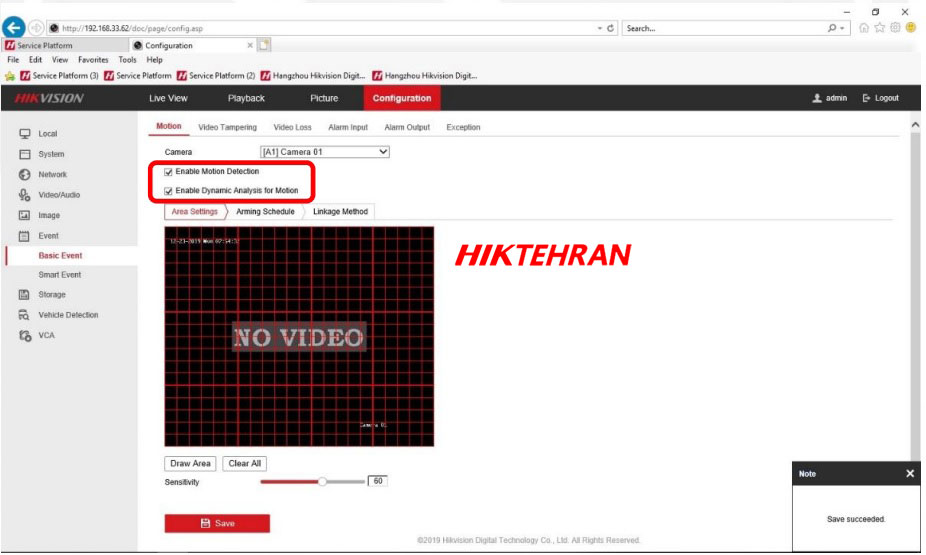Open the Tools menu
926x555 pixels.
[127, 60]
